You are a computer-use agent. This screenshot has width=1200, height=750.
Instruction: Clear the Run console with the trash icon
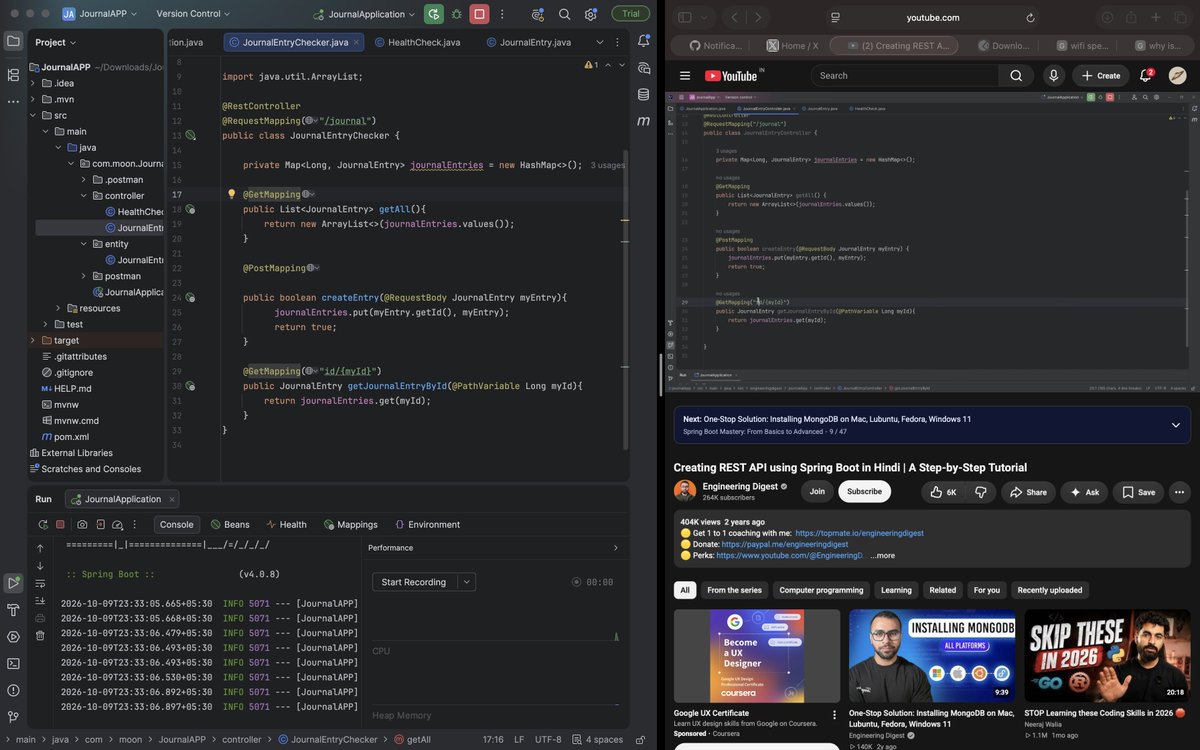(x=40, y=635)
